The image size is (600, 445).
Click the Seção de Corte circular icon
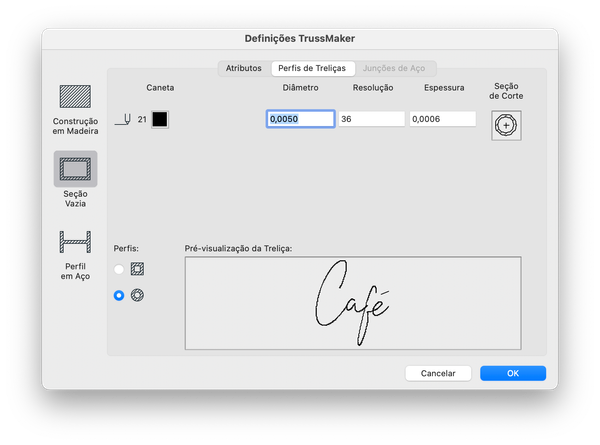(506, 126)
